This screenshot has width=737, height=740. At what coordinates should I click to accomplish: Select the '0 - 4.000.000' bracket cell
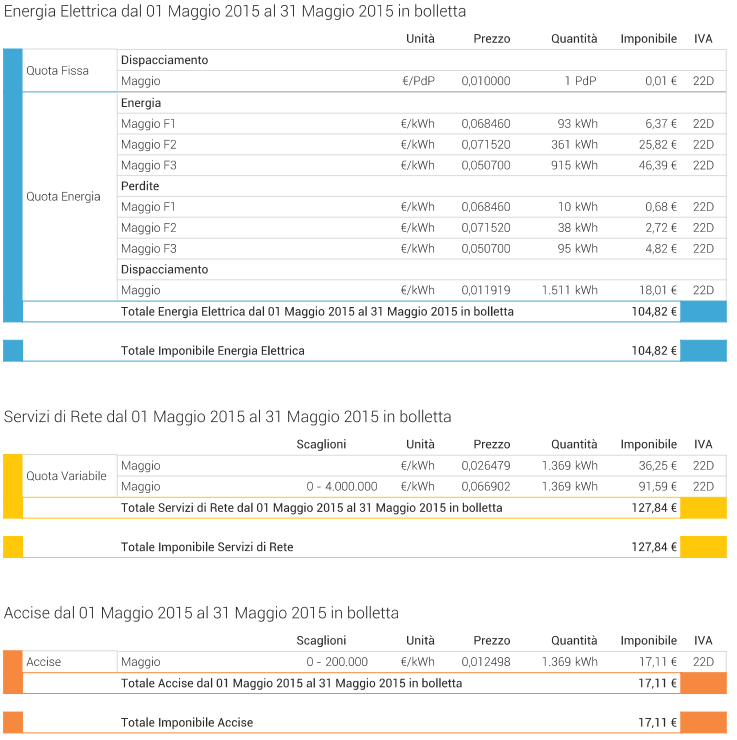pyautogui.click(x=342, y=486)
